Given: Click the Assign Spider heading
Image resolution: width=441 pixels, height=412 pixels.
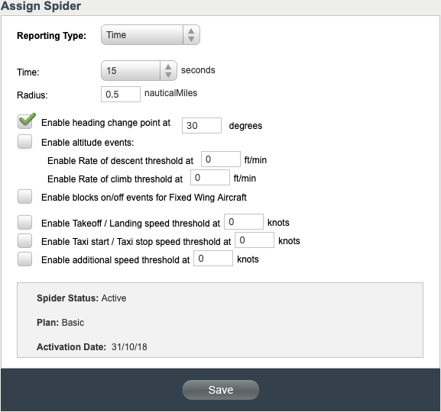Looking at the screenshot, I should click(41, 6).
